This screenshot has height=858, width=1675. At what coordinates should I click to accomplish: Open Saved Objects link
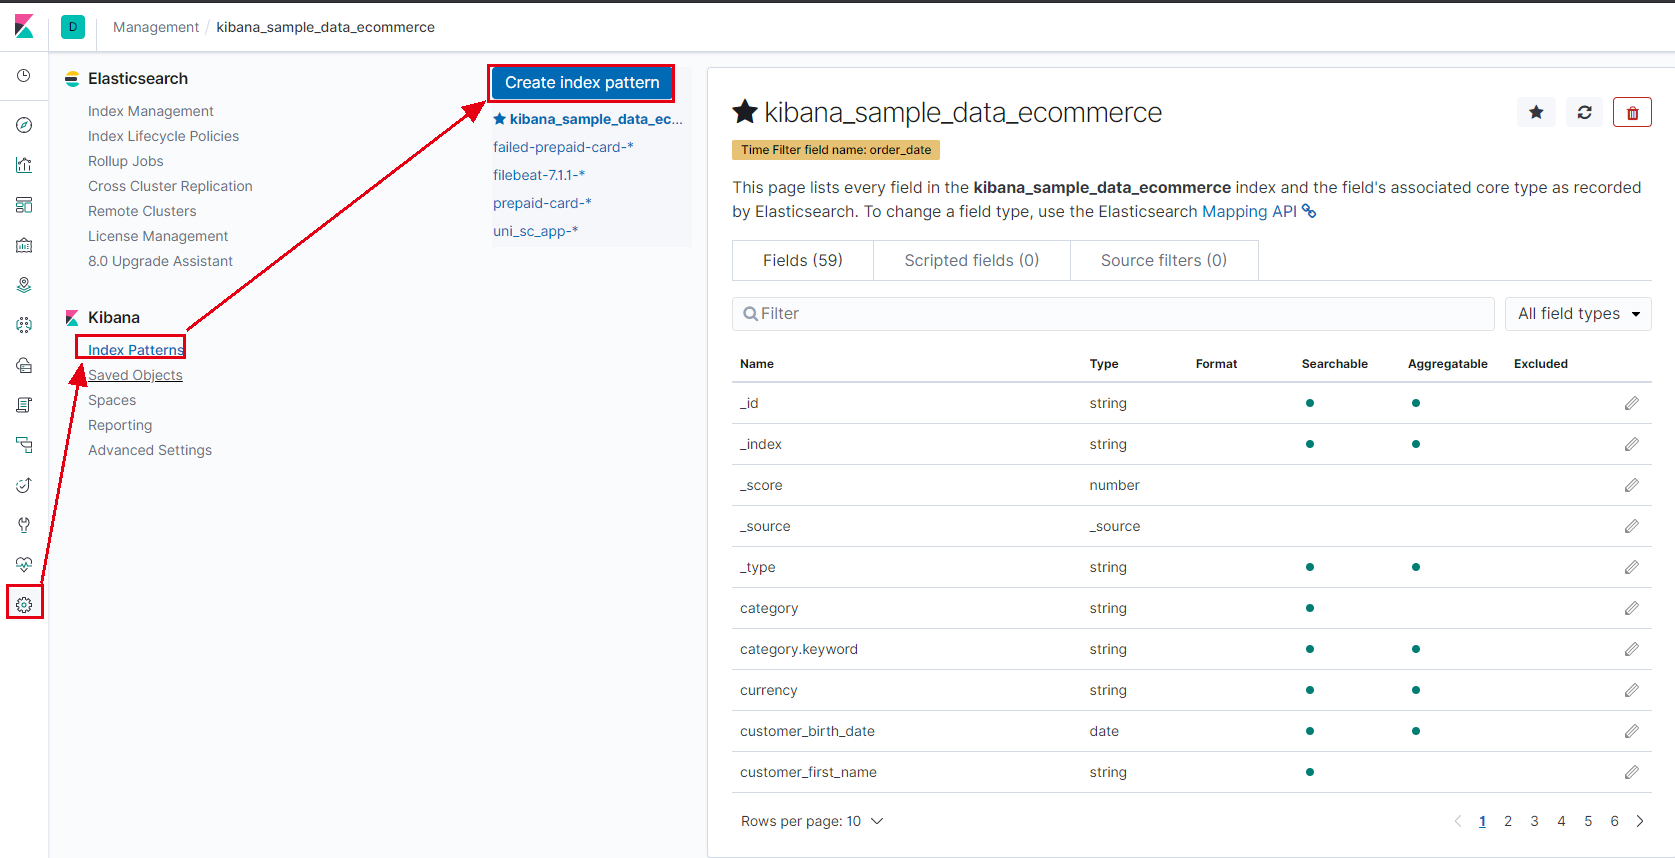(x=135, y=375)
